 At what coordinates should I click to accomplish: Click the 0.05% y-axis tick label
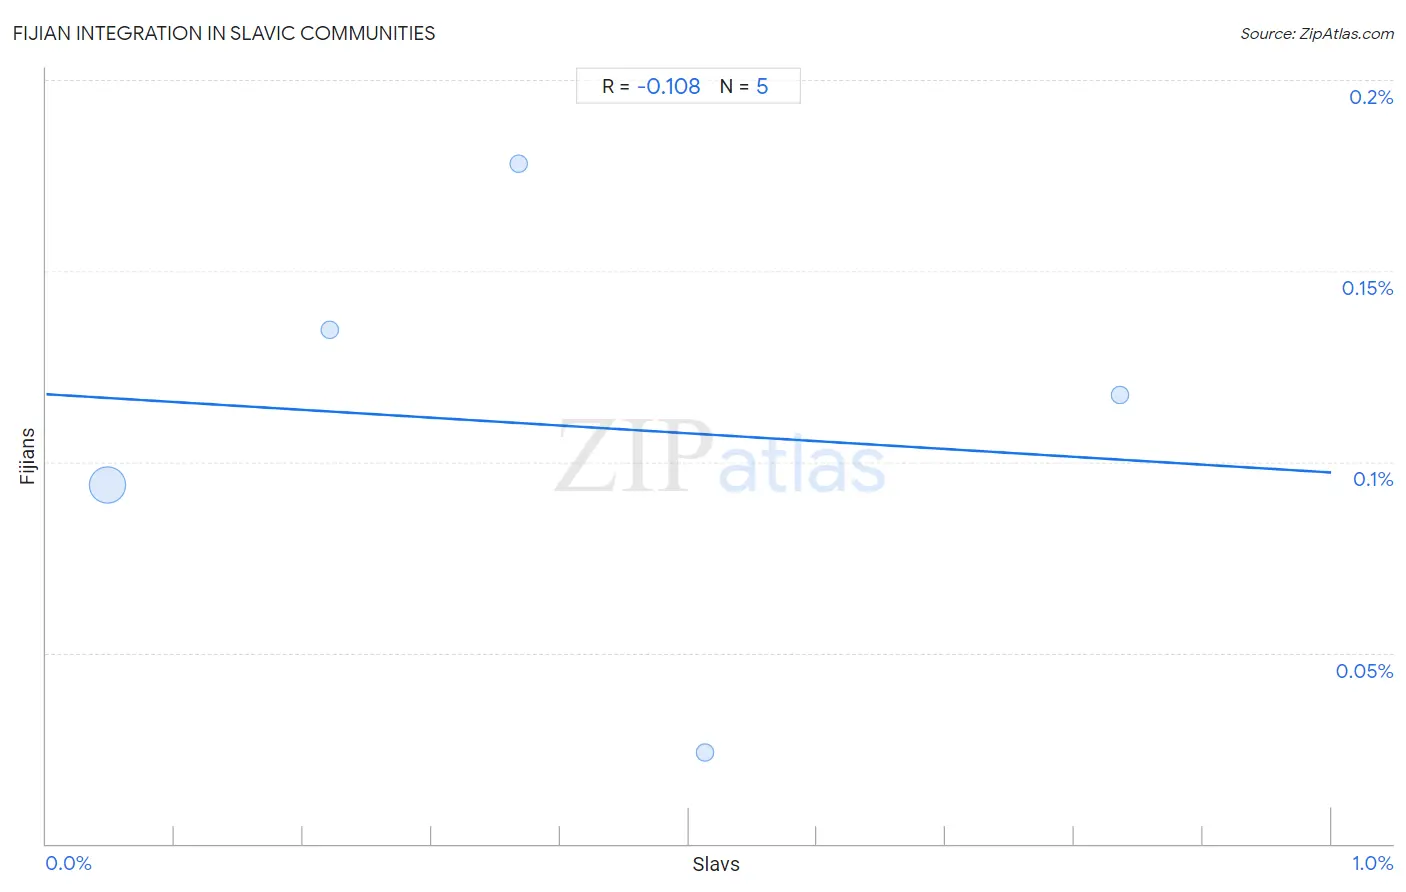point(1364,671)
